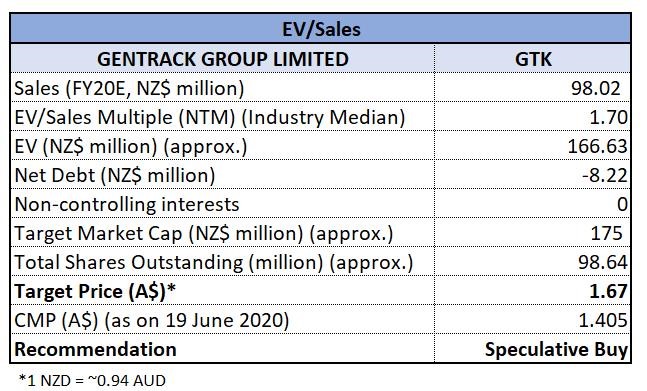Screen dimensions: 647x391
Task: Click the CMP (A$) 19 June 2020 label
Action: pos(151,320)
